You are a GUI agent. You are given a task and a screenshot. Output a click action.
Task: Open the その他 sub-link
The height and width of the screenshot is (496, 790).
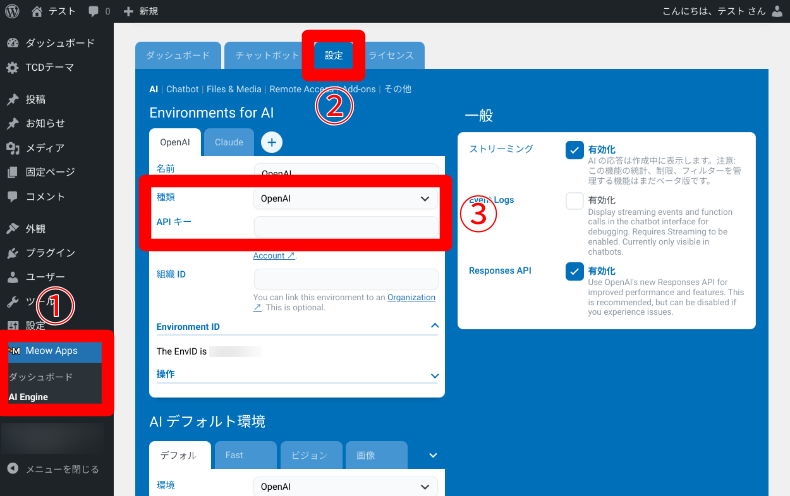(398, 89)
